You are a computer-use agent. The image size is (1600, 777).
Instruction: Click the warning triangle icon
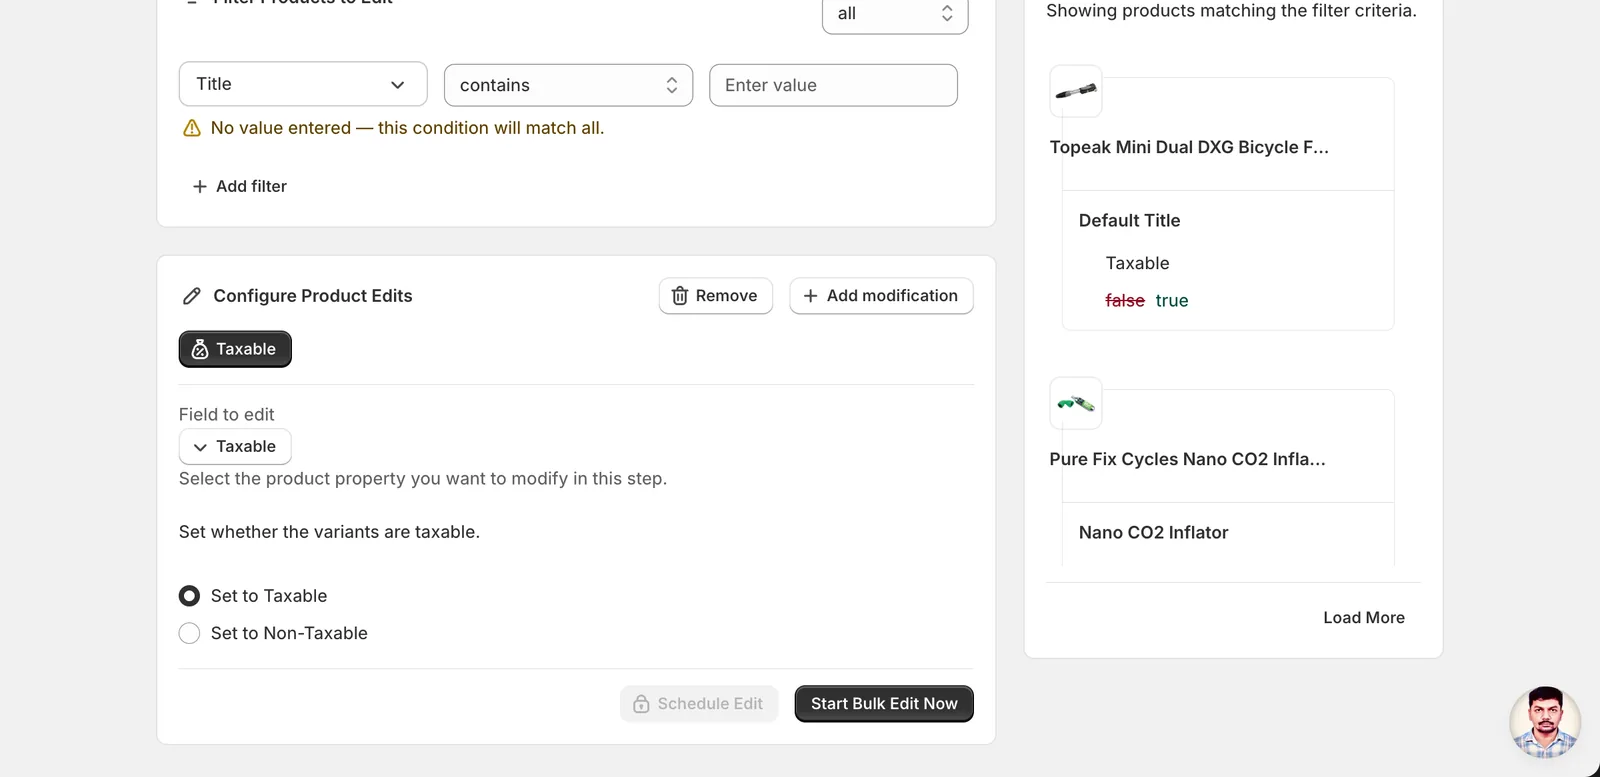tap(192, 128)
